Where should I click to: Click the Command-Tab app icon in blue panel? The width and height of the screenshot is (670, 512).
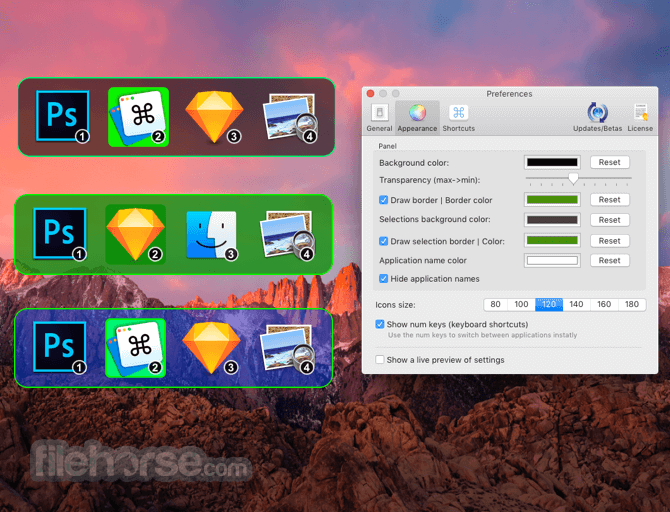[135, 348]
